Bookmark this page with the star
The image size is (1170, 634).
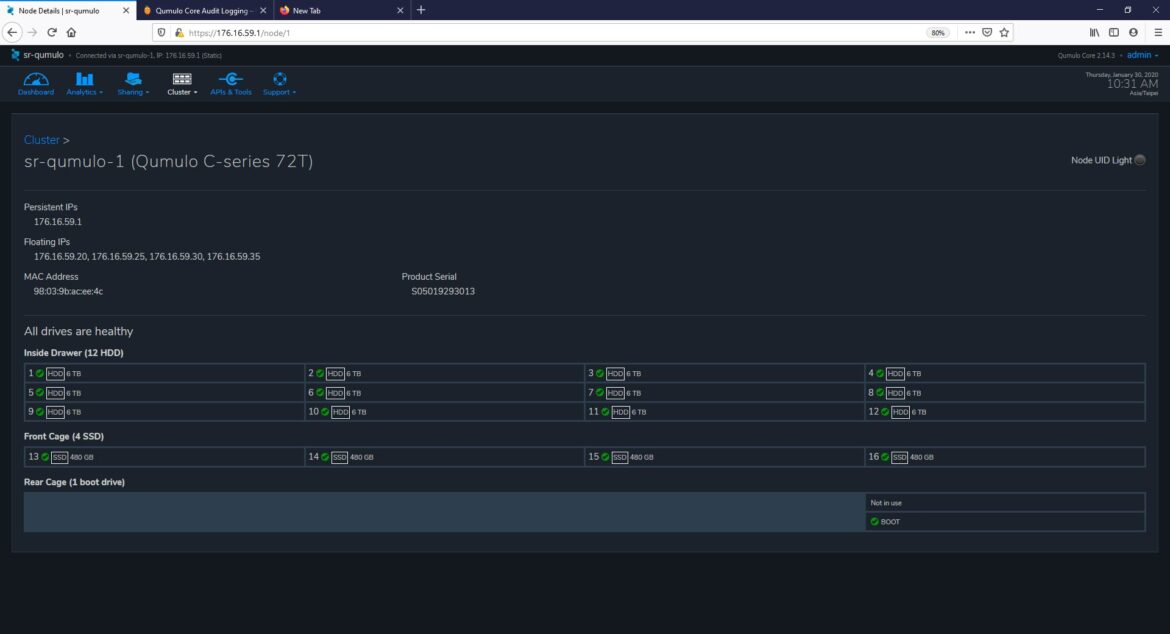[x=1004, y=32]
